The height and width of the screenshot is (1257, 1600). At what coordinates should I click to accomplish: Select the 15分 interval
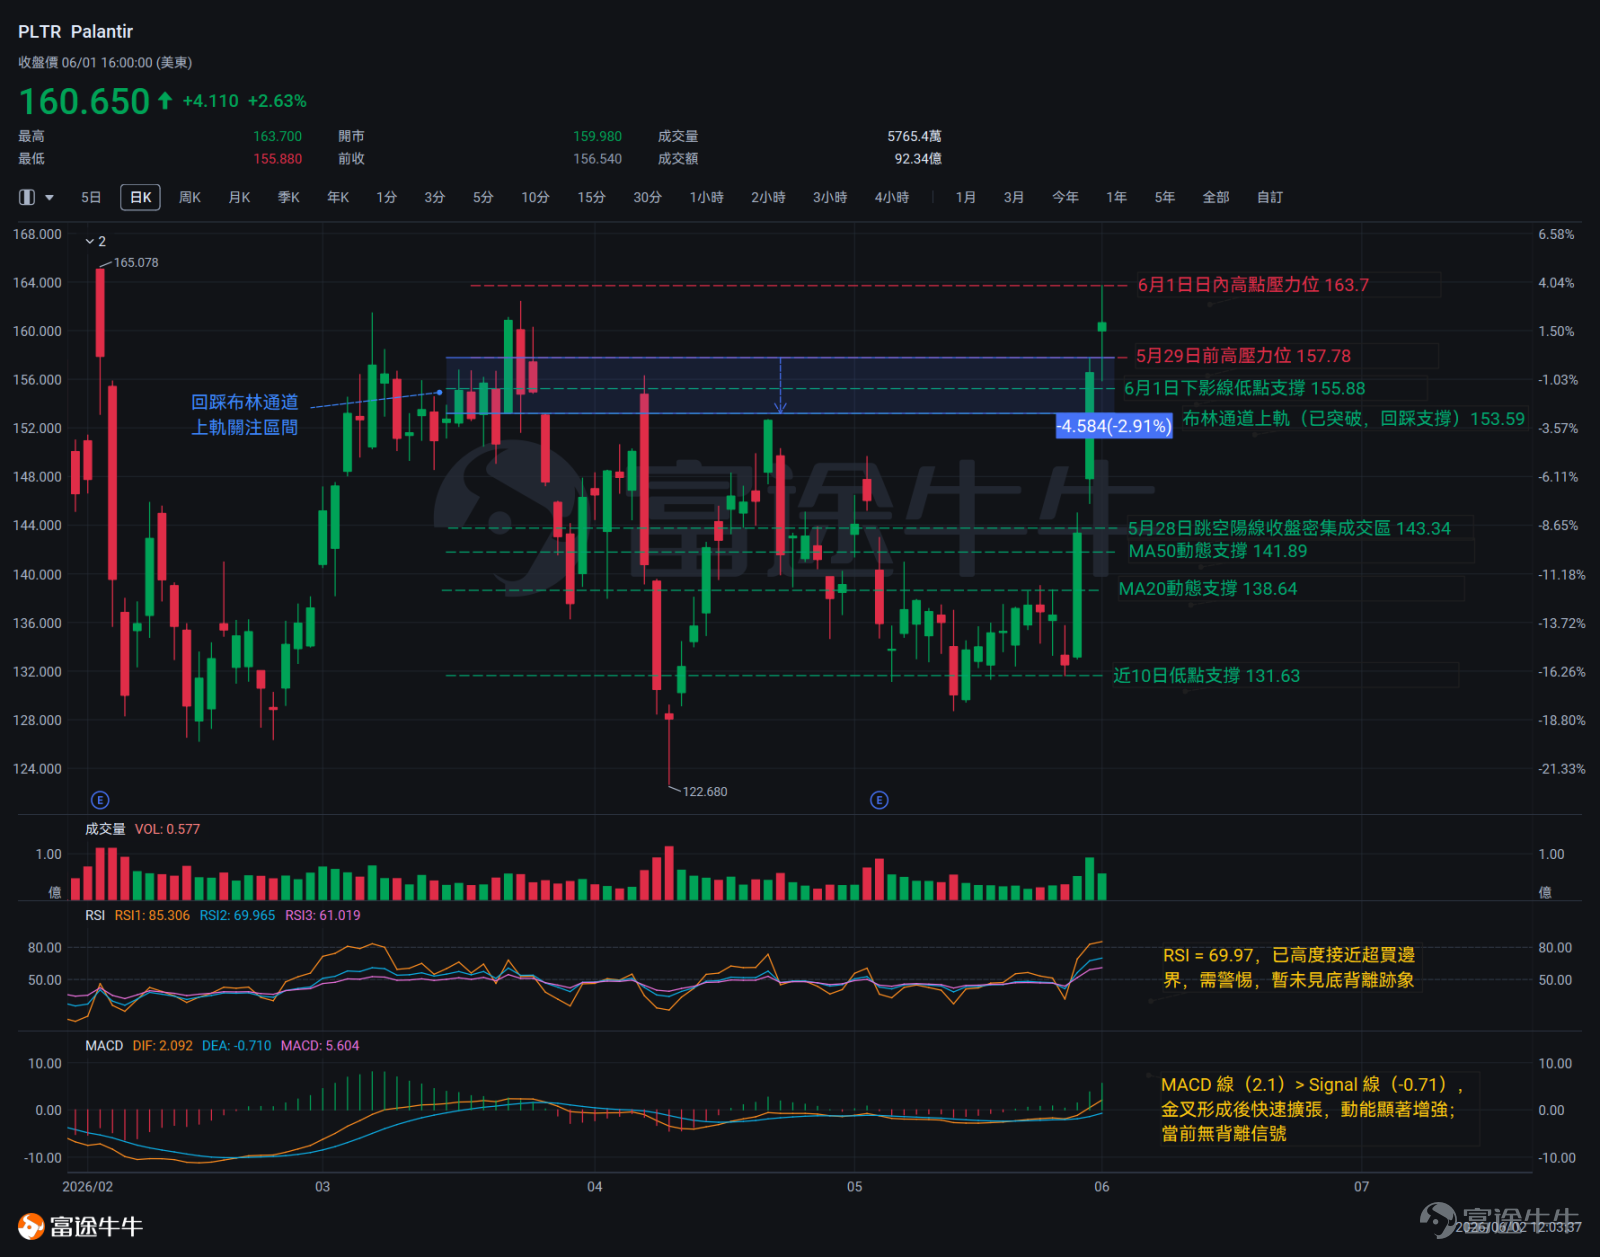coord(592,197)
